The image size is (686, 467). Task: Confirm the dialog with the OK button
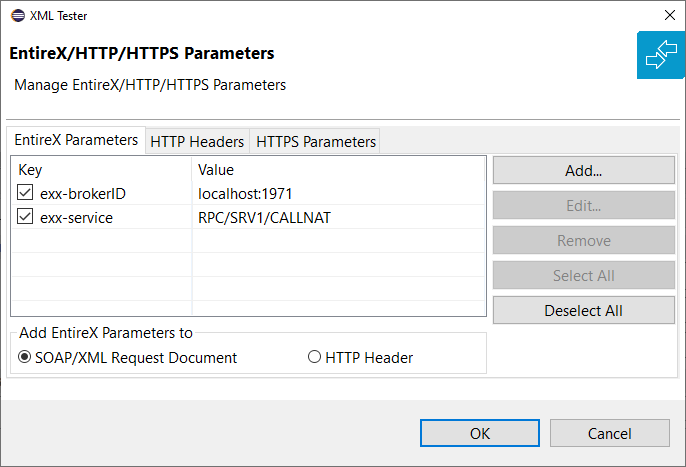pyautogui.click(x=480, y=433)
